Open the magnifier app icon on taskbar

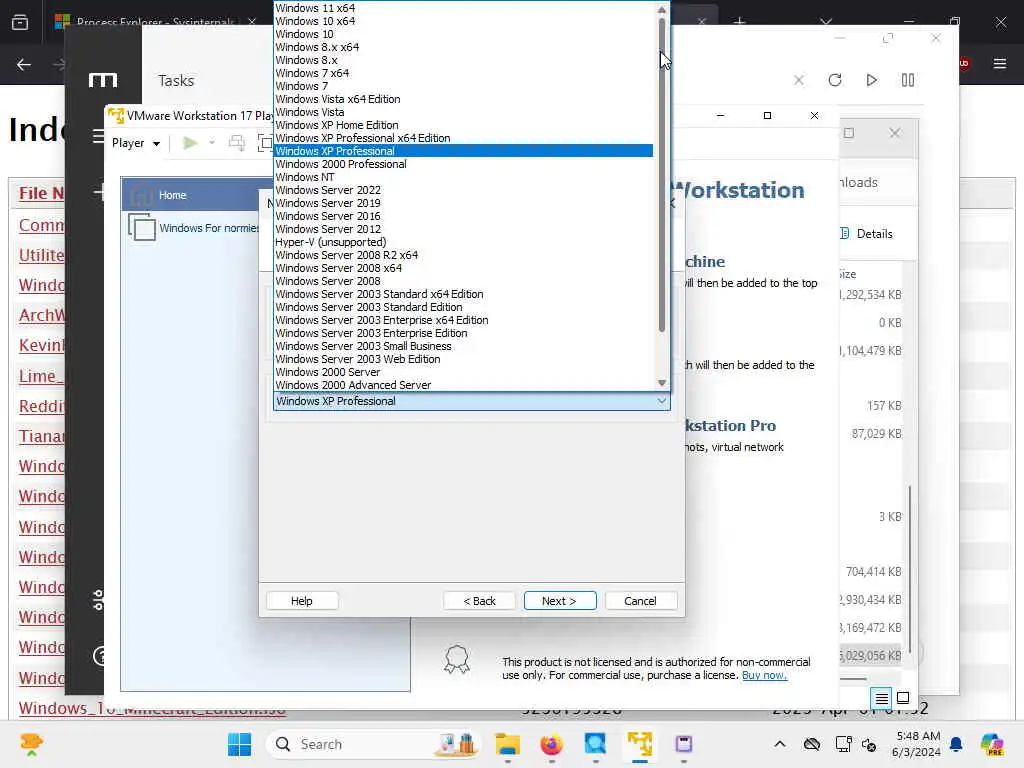pyautogui.click(x=596, y=744)
